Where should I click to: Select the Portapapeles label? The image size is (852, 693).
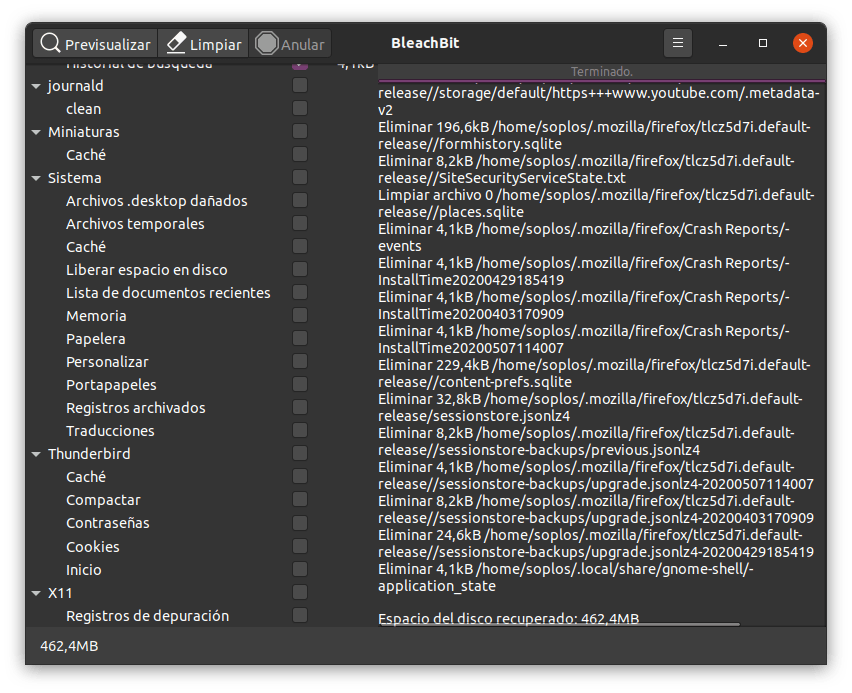click(x=111, y=385)
